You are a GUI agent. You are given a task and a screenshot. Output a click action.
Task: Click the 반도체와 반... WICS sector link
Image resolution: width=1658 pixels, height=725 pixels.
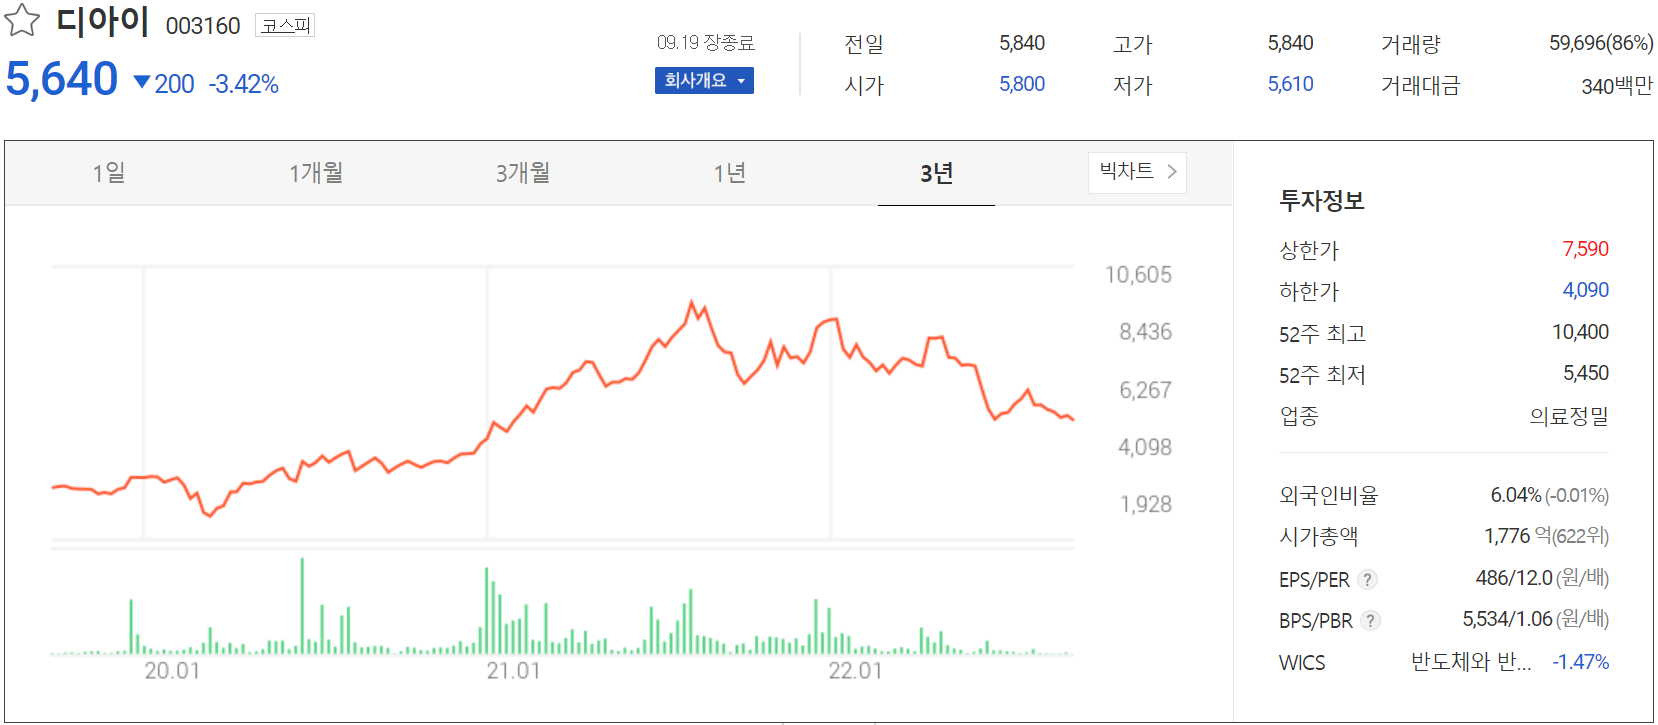[1471, 662]
